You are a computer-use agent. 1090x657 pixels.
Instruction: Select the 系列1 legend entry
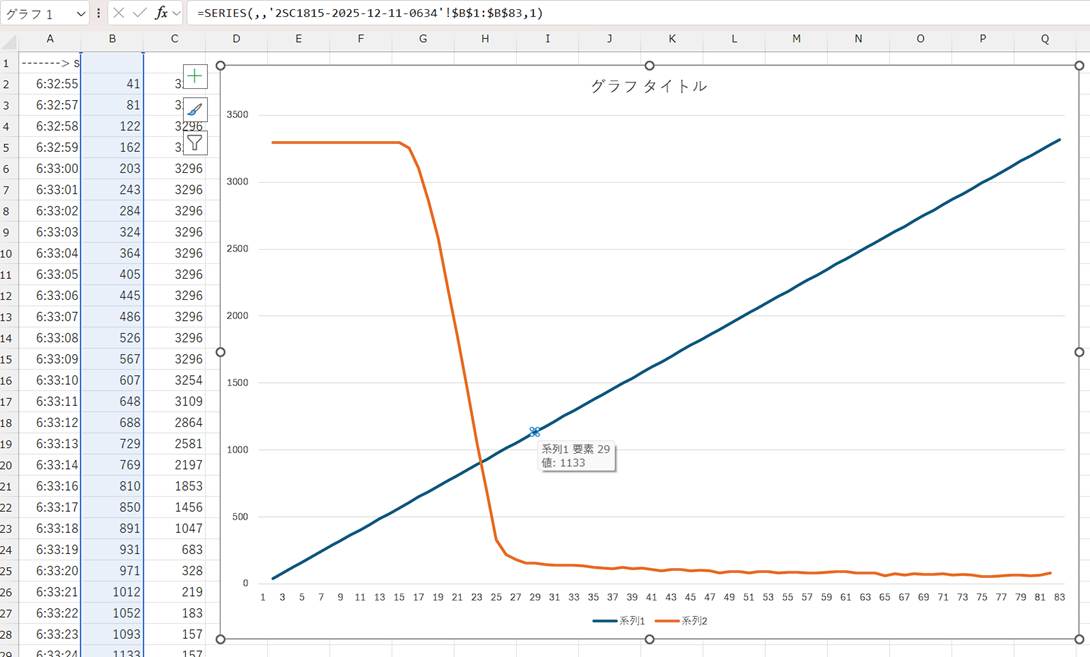coord(620,621)
